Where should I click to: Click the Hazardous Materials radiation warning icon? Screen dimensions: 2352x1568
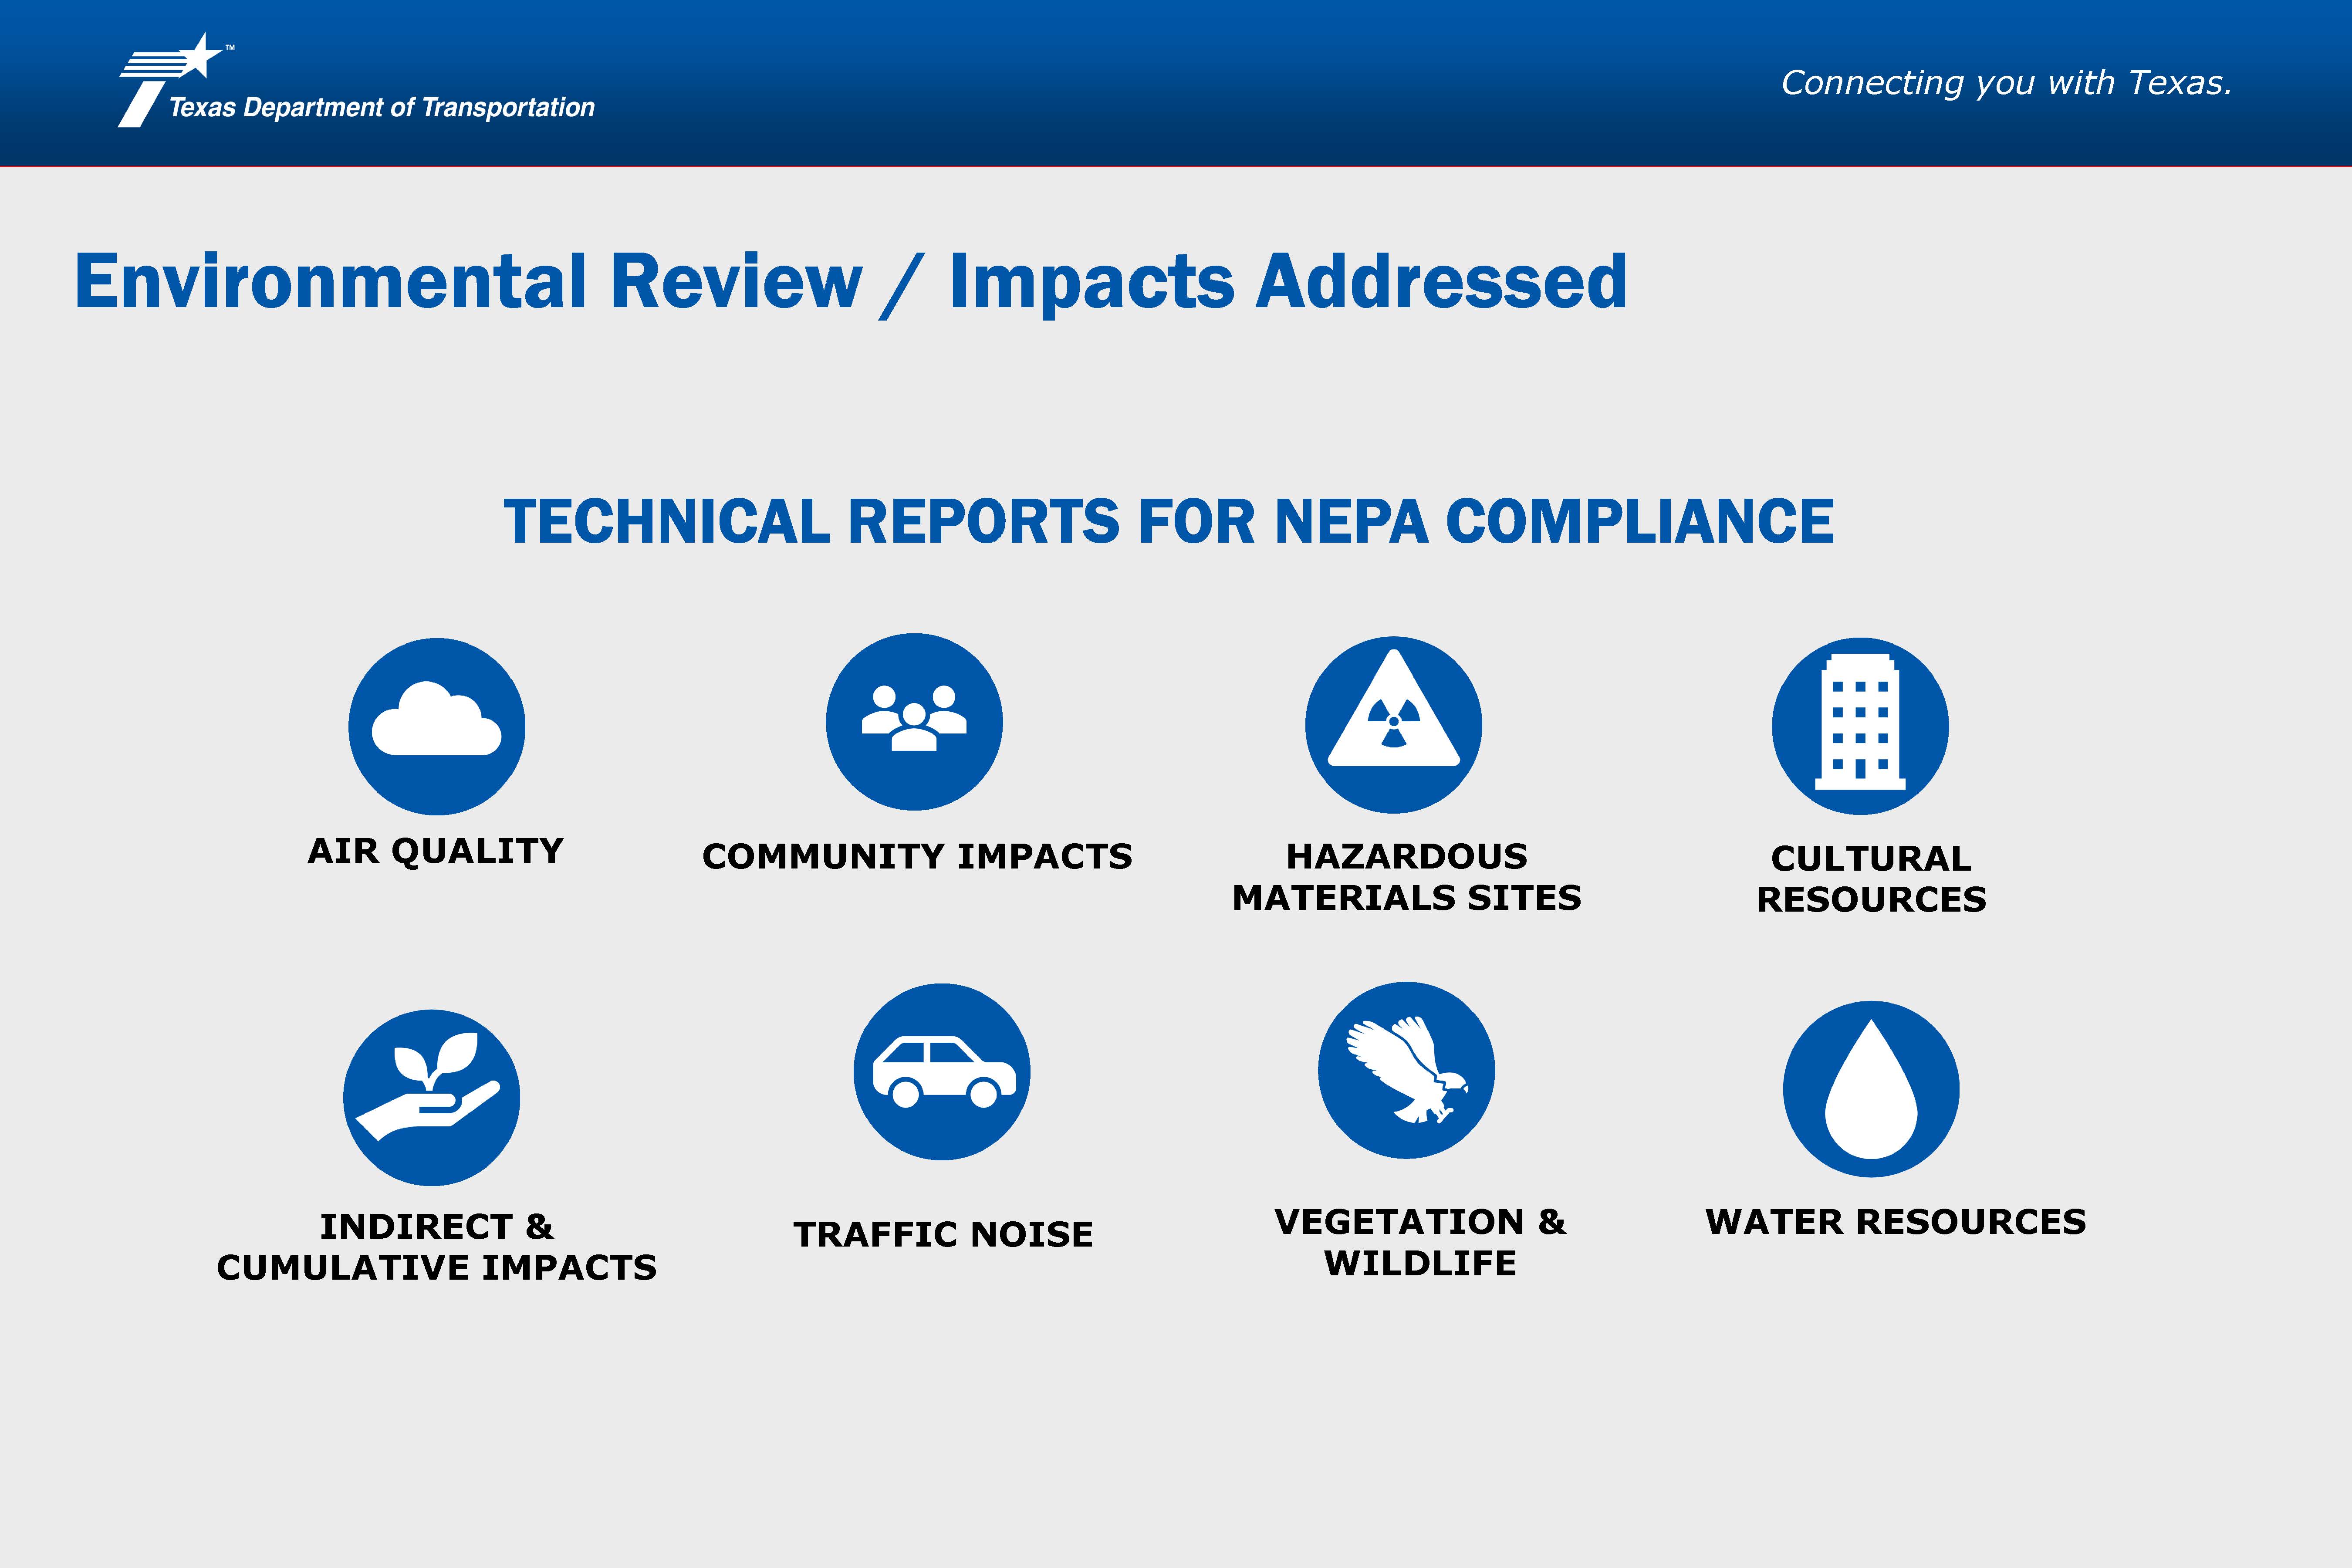click(1394, 725)
